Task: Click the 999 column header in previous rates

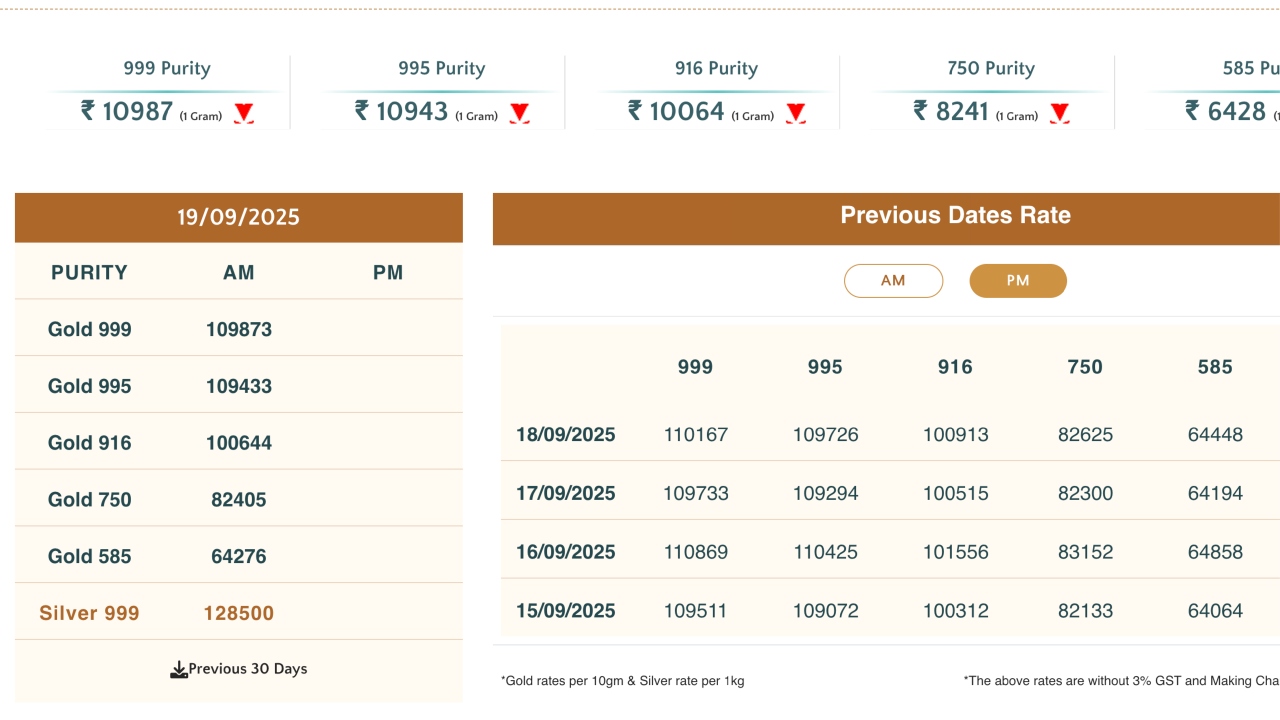Action: (695, 367)
